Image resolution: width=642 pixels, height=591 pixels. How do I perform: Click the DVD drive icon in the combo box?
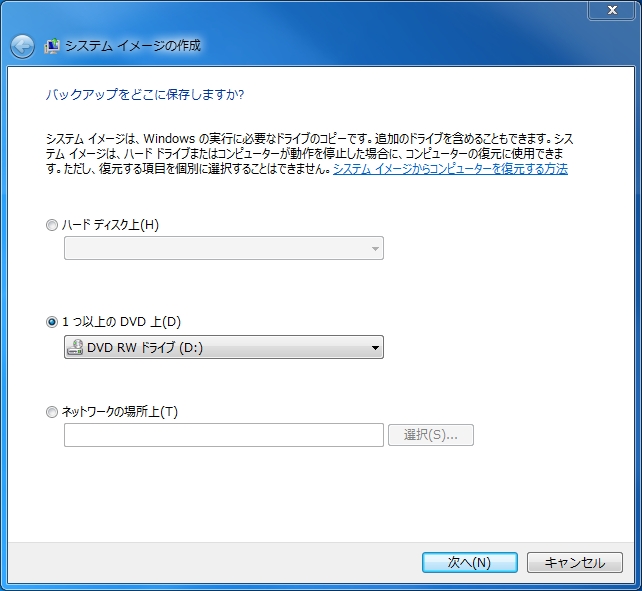pos(75,347)
